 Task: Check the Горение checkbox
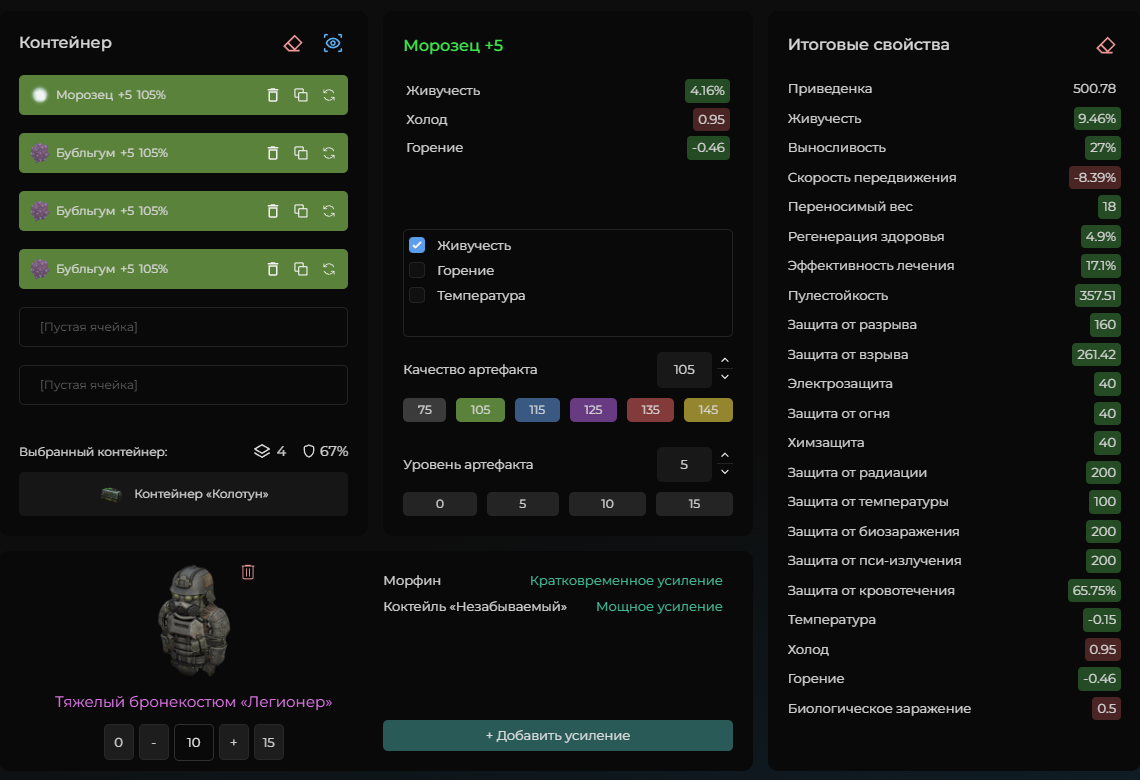[x=417, y=270]
